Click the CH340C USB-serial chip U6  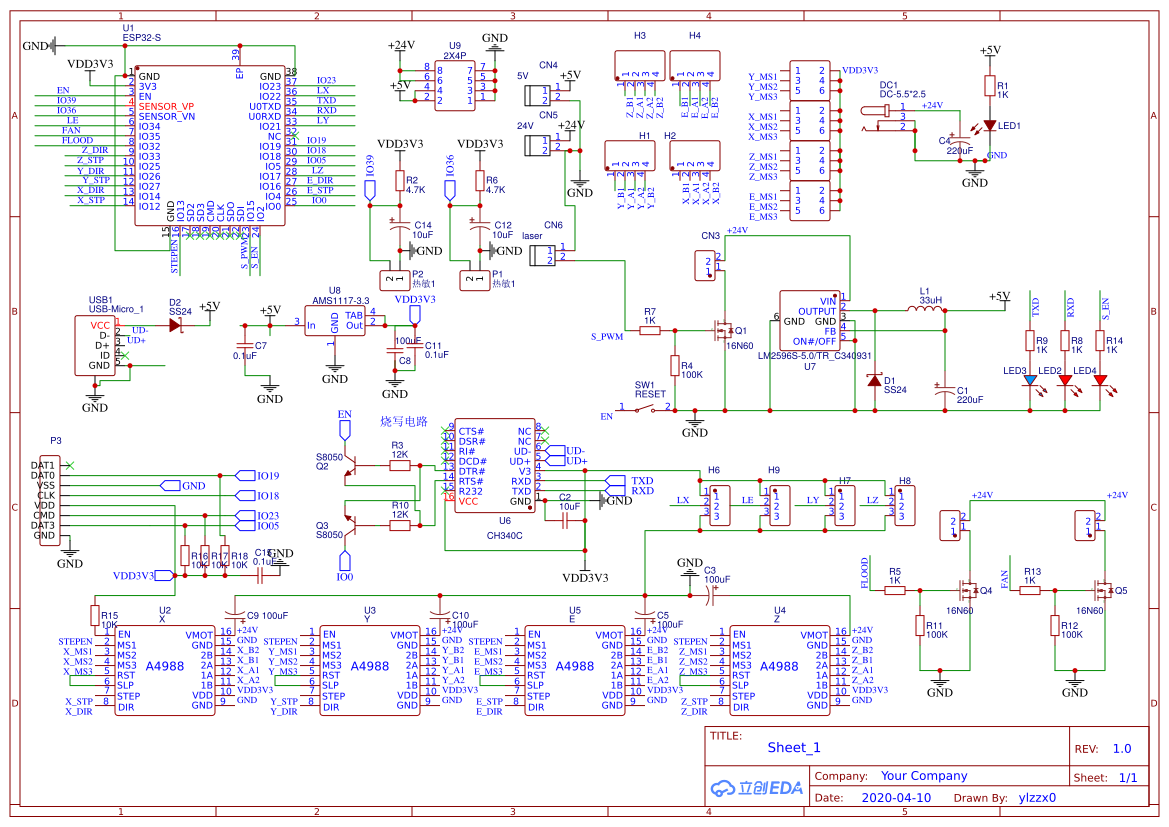(494, 465)
